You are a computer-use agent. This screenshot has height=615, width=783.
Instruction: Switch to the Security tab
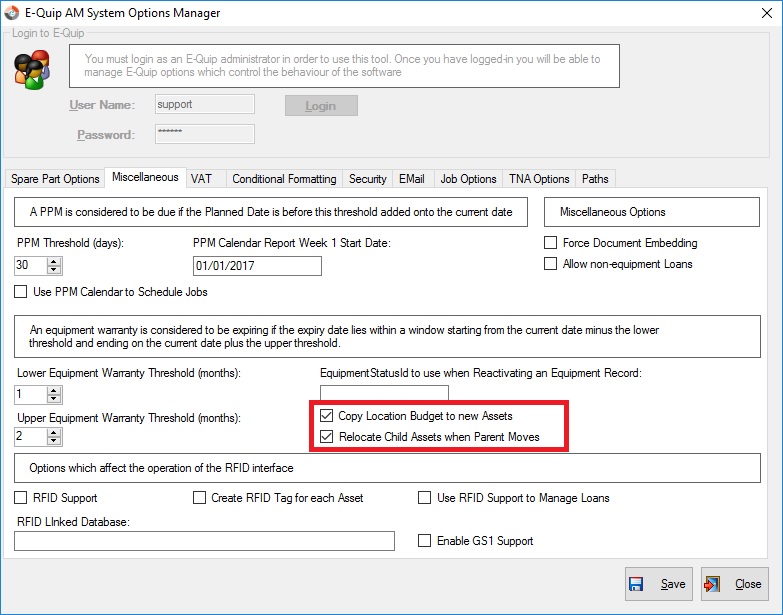click(368, 179)
